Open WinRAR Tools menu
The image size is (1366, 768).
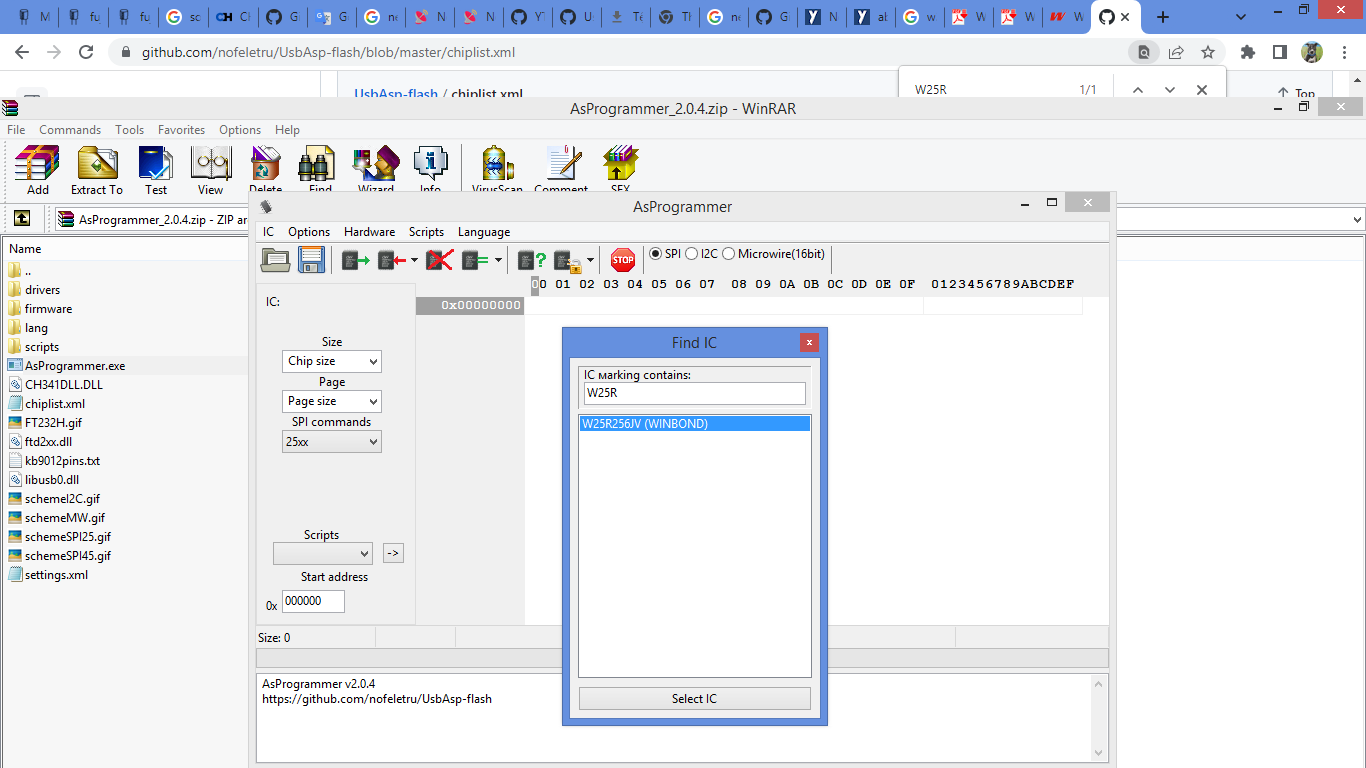[x=129, y=130]
